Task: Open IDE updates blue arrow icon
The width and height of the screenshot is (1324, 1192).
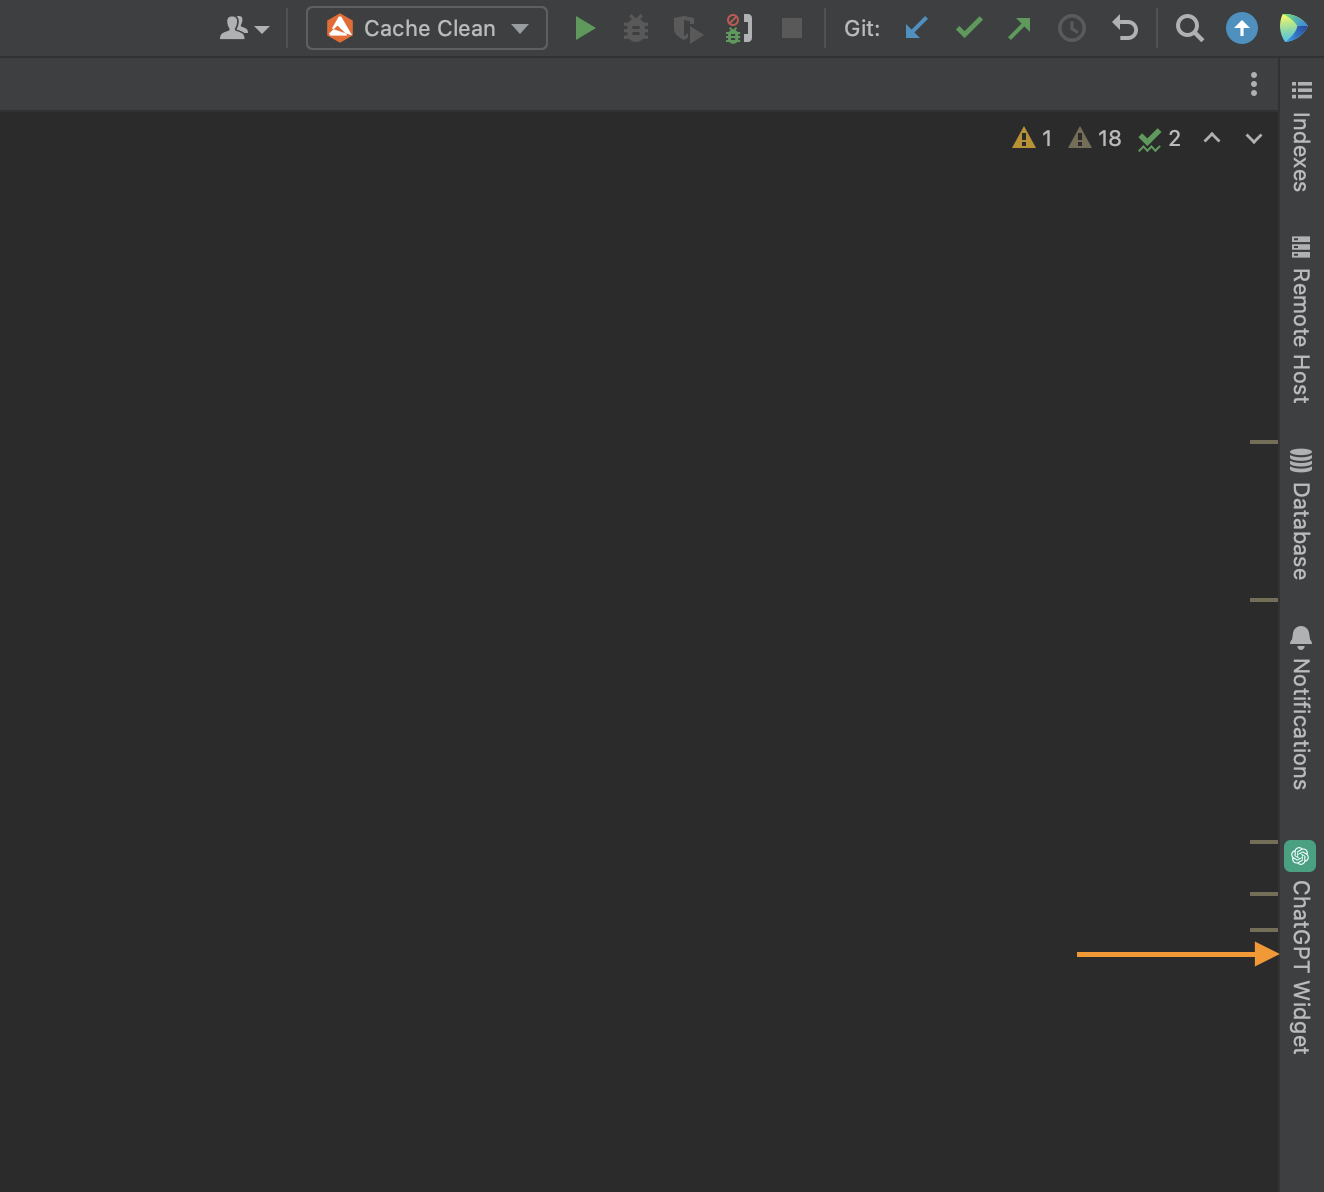Action: (1242, 28)
